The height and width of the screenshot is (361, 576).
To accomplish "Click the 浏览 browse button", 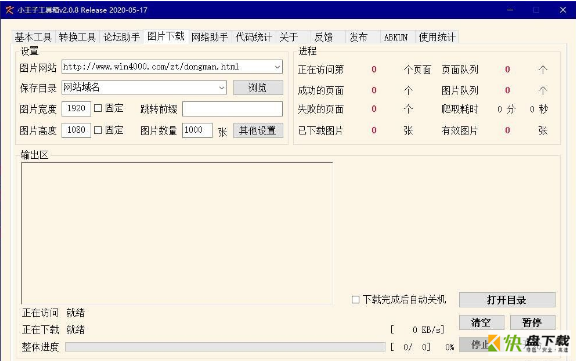I will 258,88.
